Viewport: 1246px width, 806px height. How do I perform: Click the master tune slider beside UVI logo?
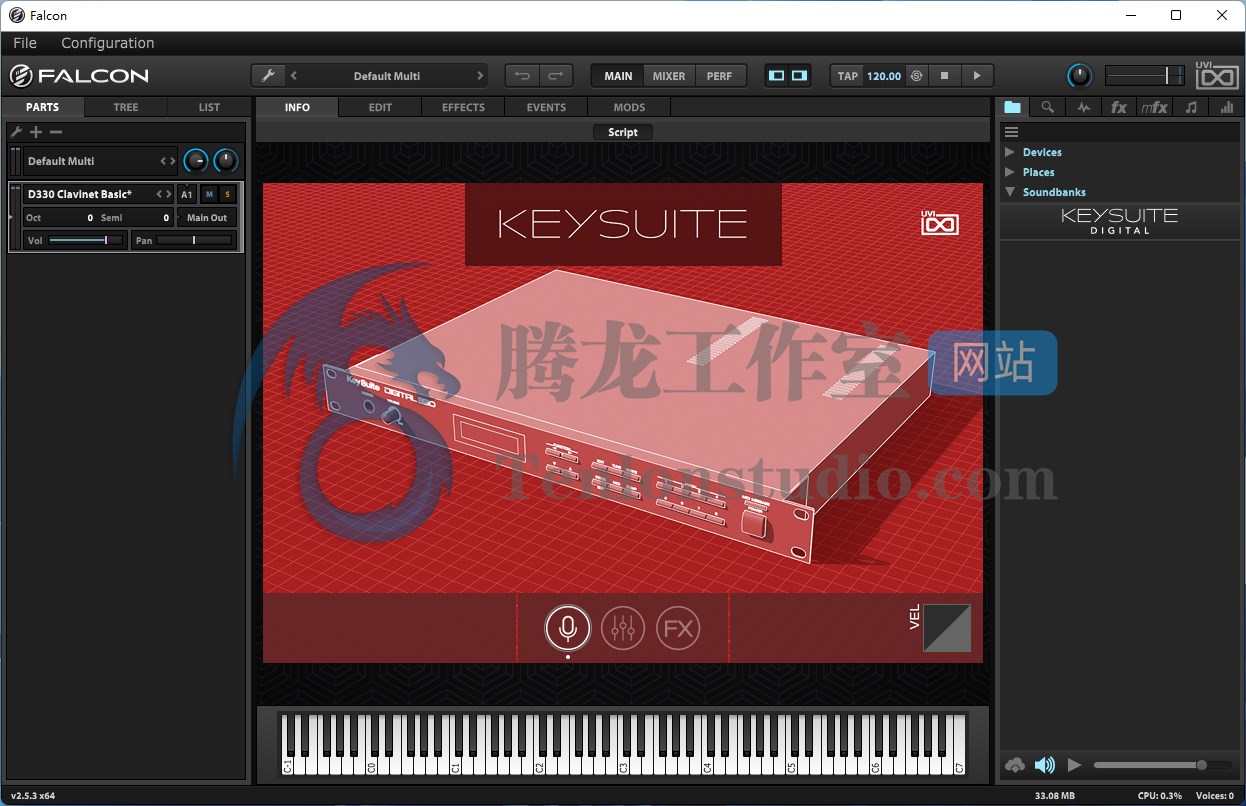click(1145, 76)
